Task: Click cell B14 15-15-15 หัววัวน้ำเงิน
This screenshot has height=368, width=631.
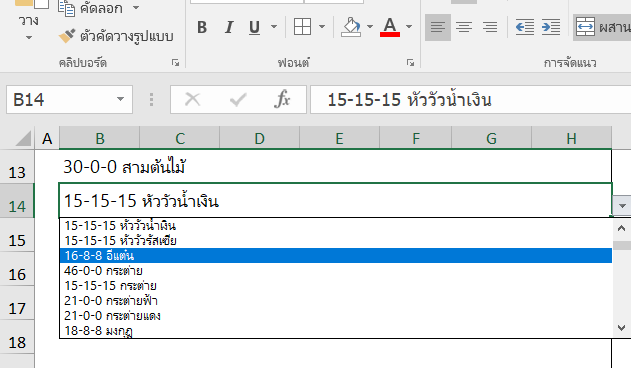Action: [336, 201]
